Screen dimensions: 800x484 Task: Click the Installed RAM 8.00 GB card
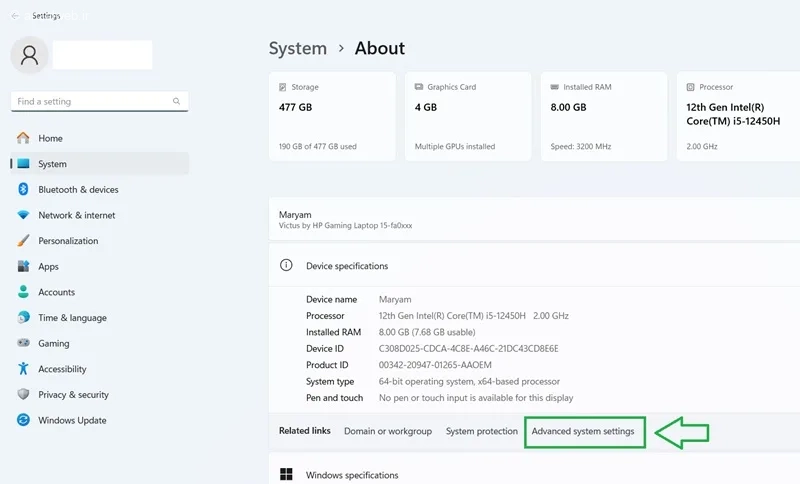click(604, 116)
